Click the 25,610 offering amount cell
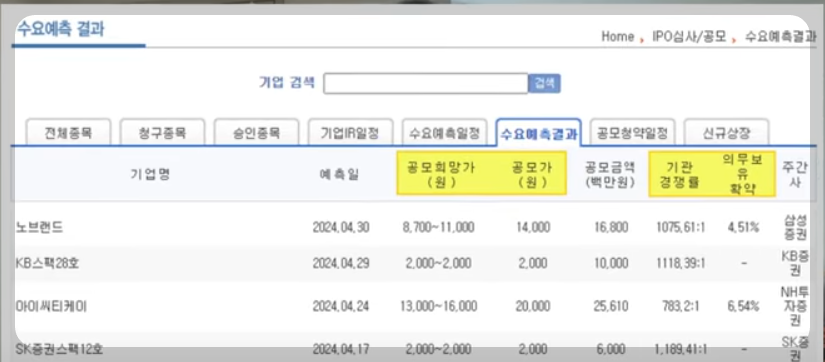 [610, 306]
